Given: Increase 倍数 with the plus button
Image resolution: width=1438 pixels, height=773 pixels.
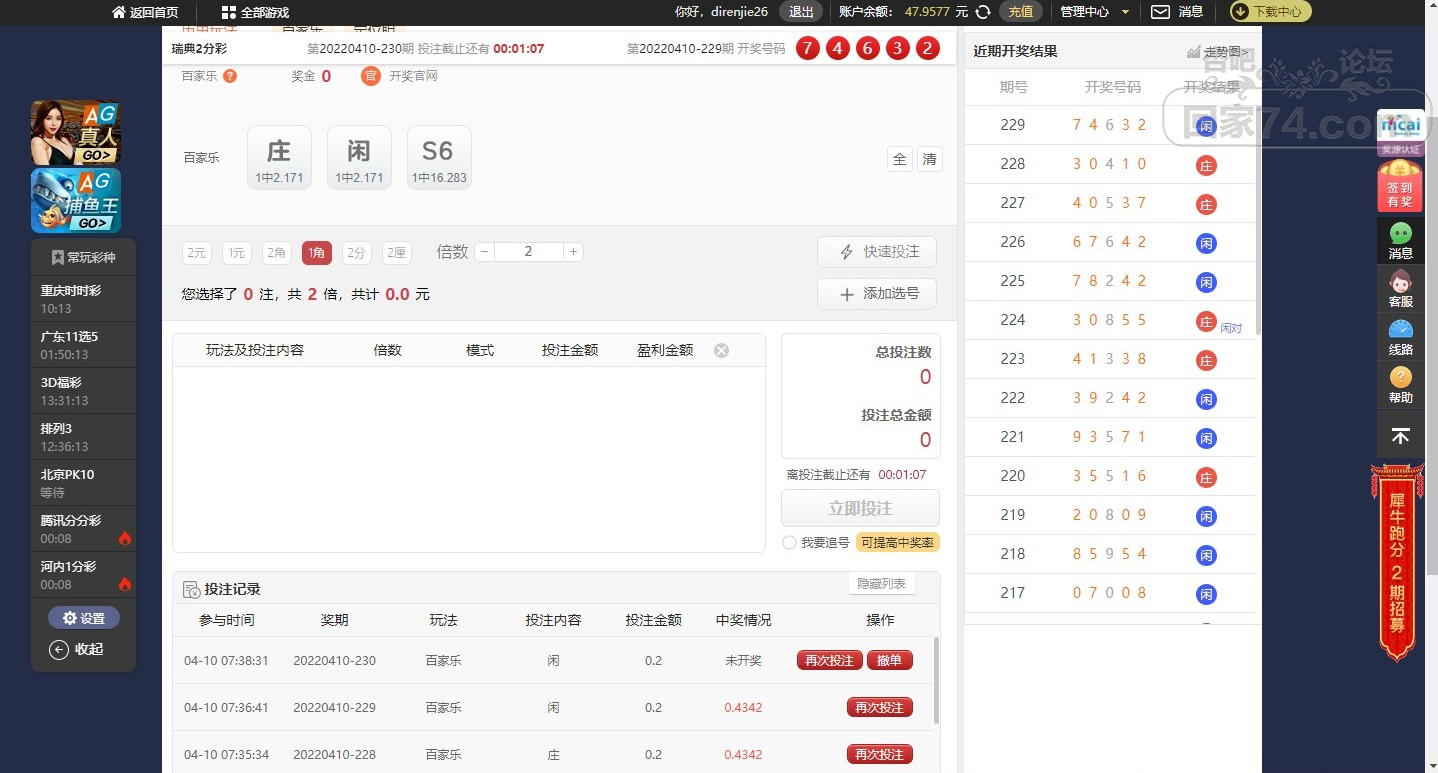Looking at the screenshot, I should point(574,252).
